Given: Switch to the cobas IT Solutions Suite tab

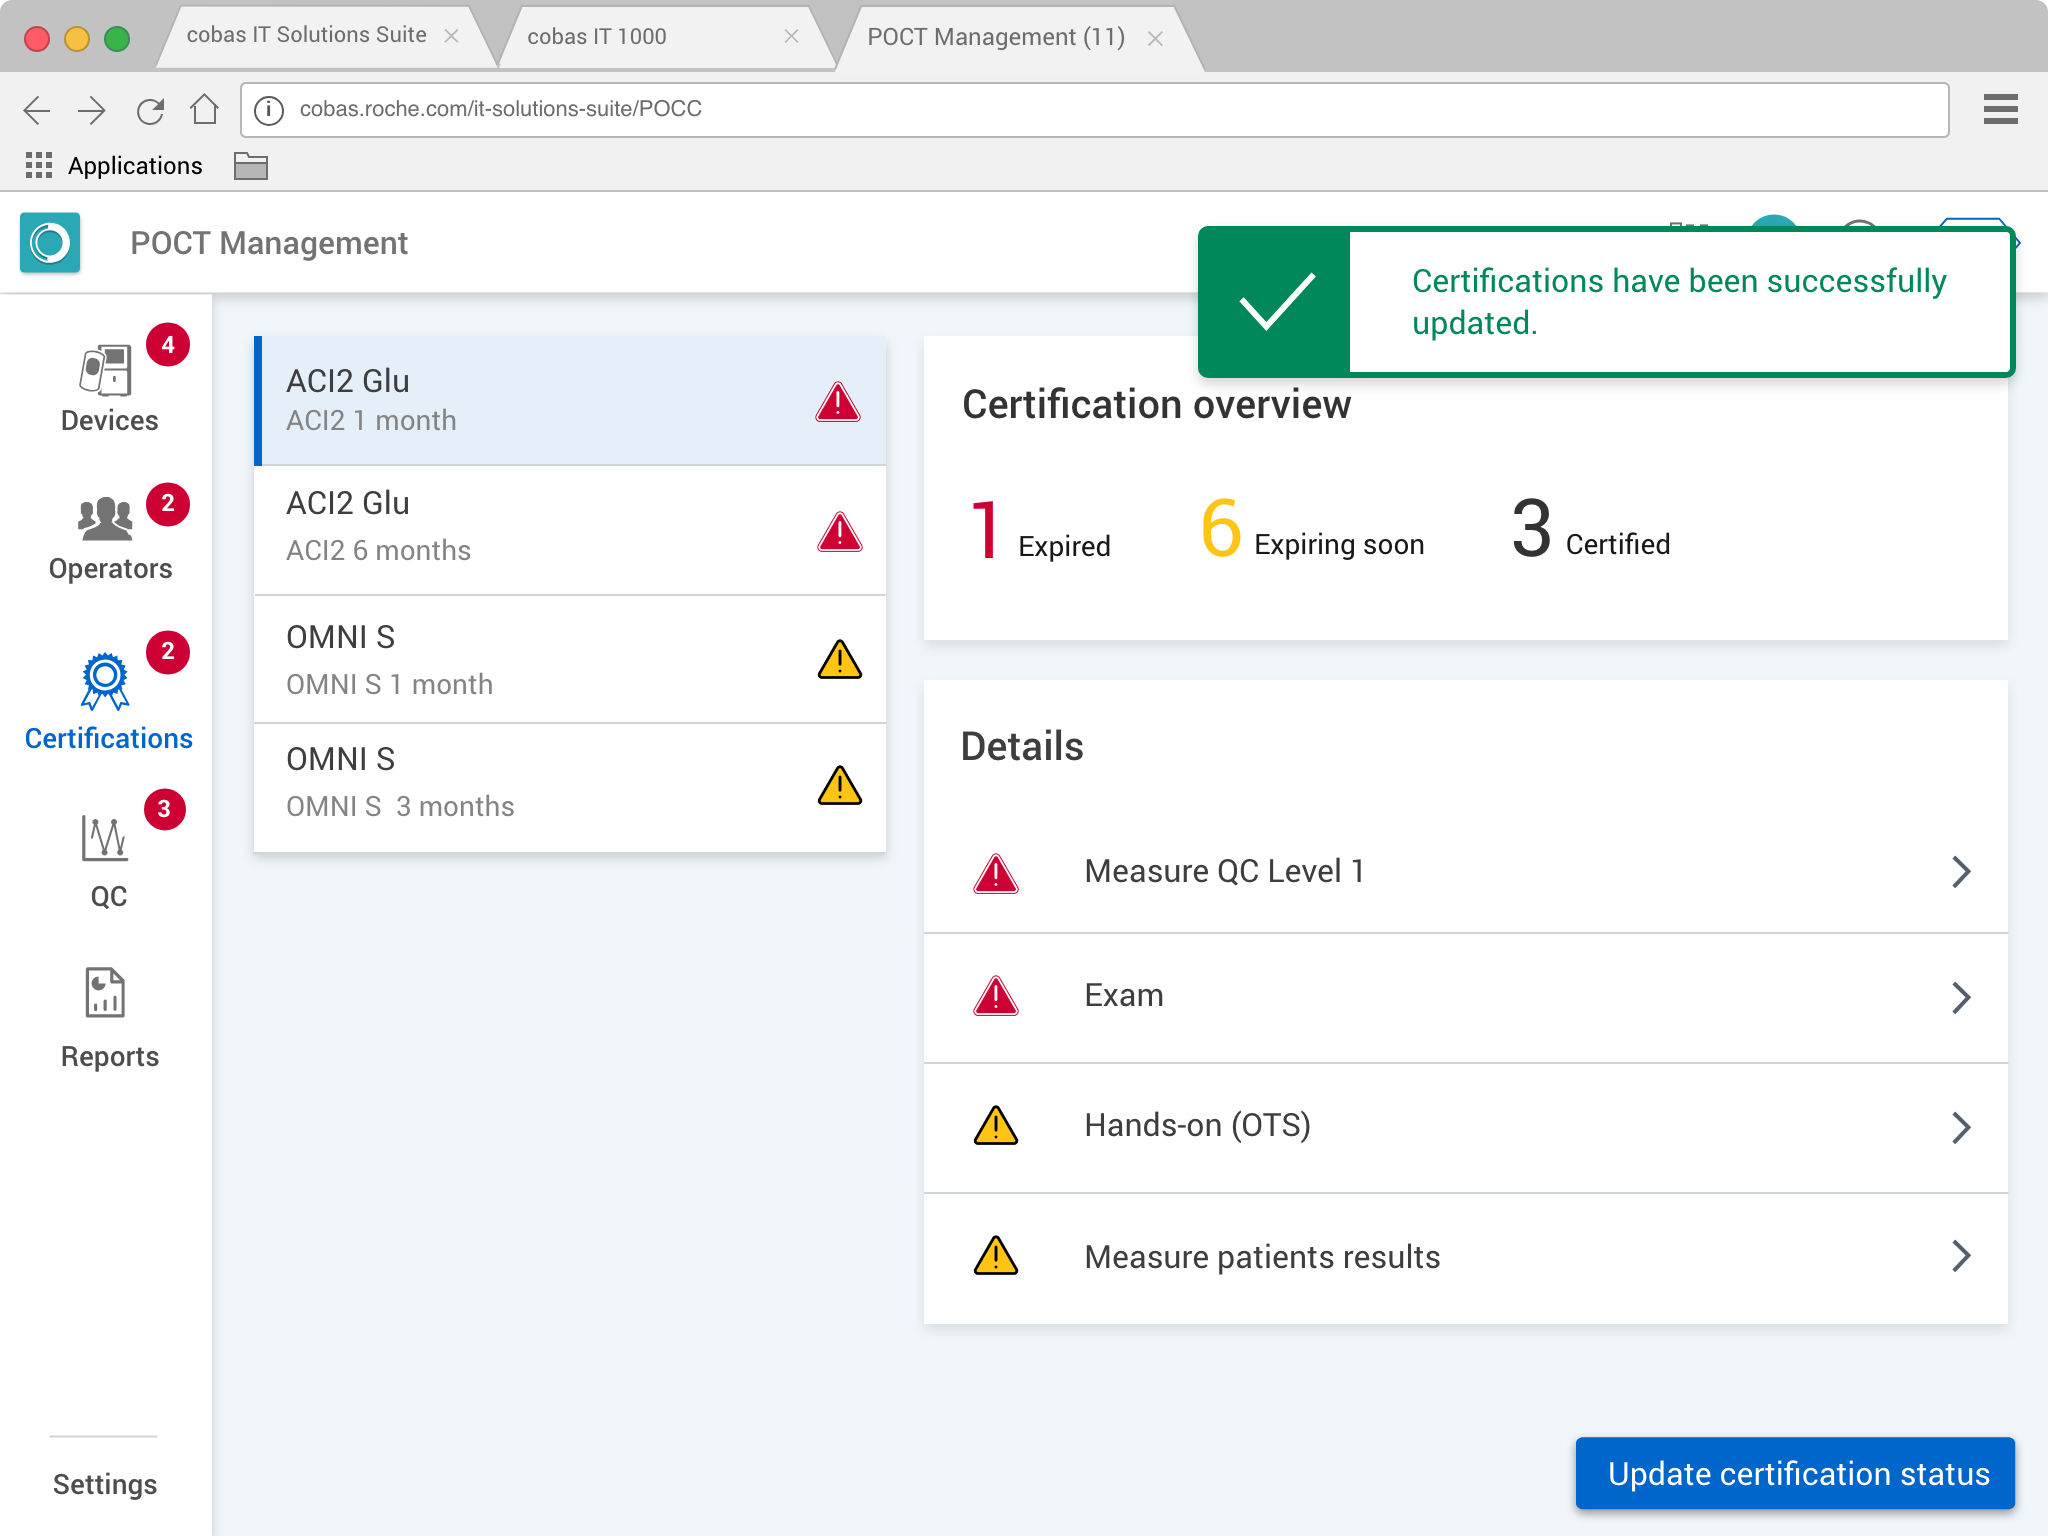Looking at the screenshot, I should pos(306,35).
